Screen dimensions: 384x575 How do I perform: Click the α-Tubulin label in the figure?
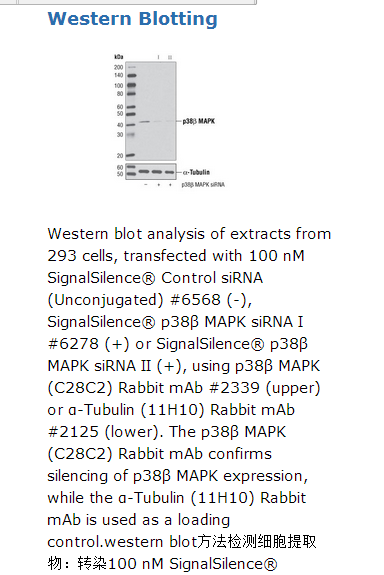(x=196, y=172)
